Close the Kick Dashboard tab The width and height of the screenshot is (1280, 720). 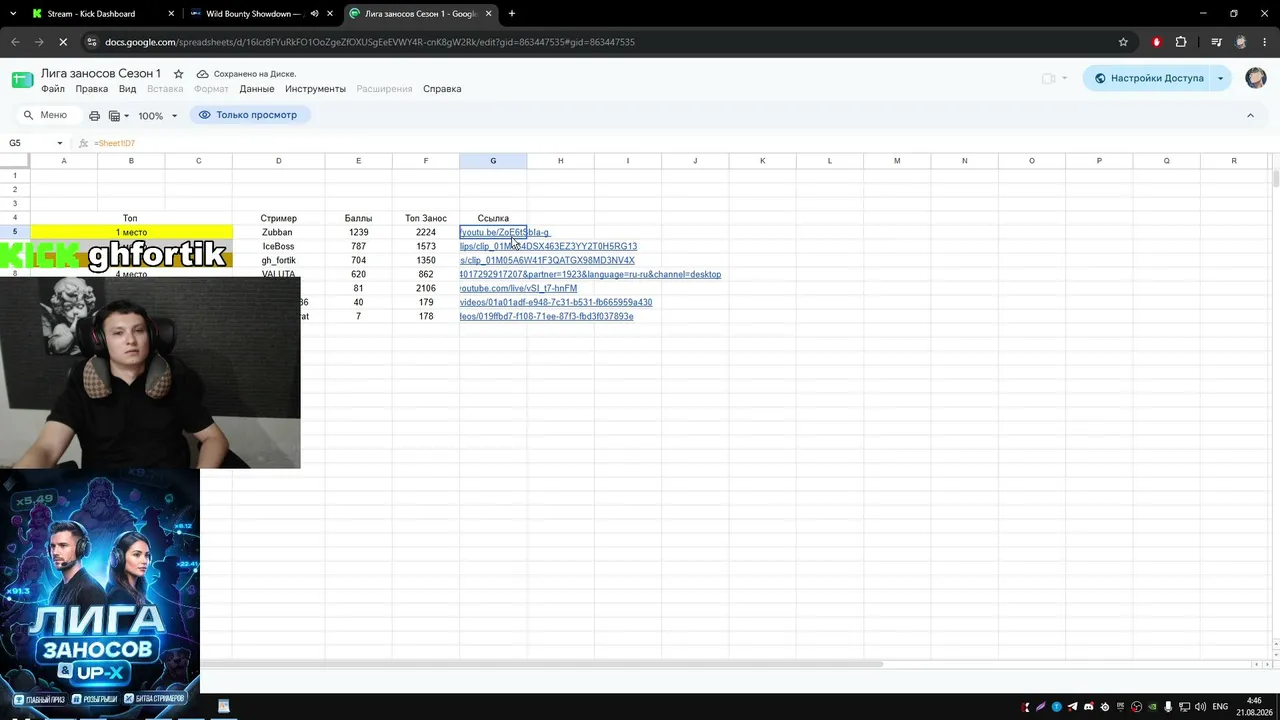pyautogui.click(x=171, y=14)
